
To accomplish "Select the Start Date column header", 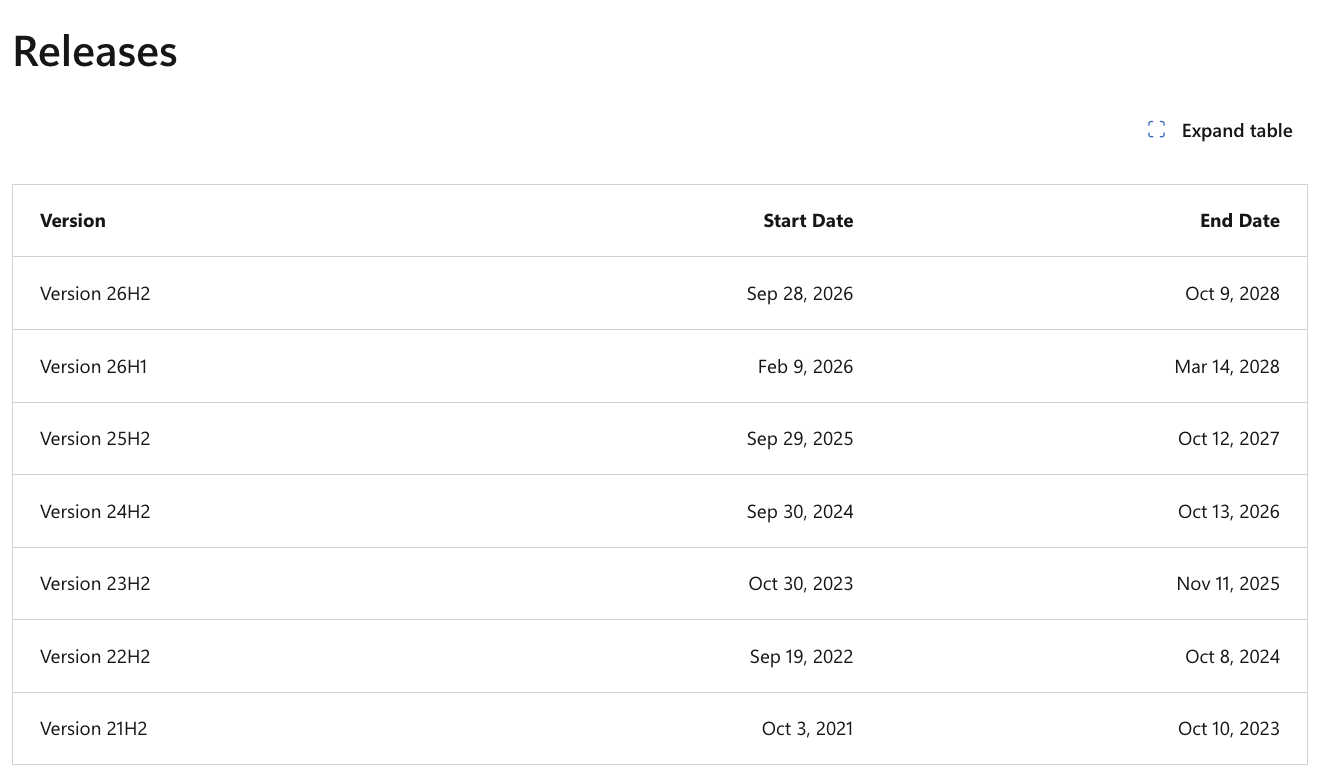I will tap(808, 221).
